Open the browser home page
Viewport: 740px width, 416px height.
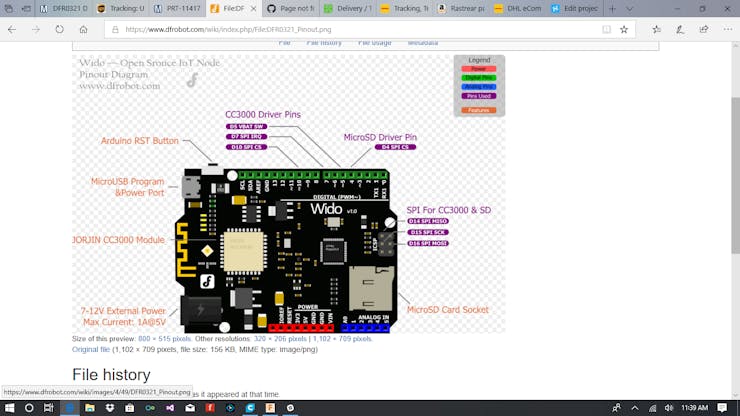tap(84, 29)
